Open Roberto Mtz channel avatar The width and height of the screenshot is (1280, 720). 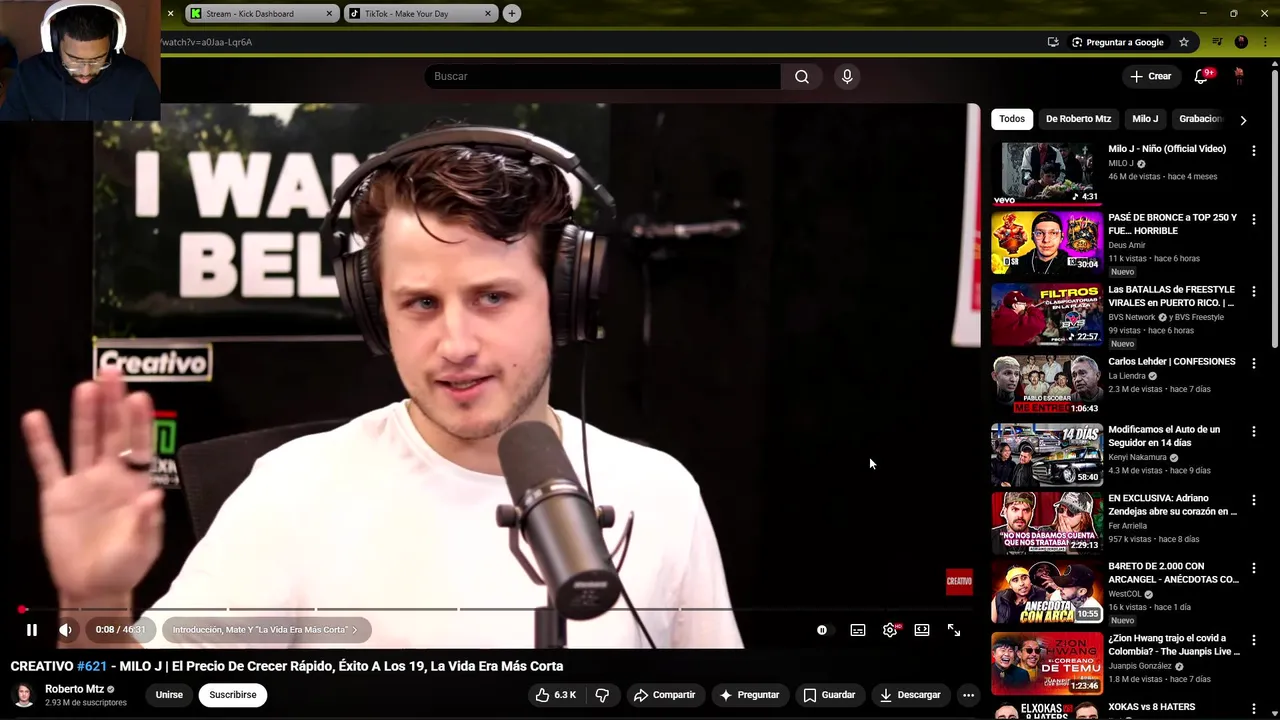click(23, 695)
